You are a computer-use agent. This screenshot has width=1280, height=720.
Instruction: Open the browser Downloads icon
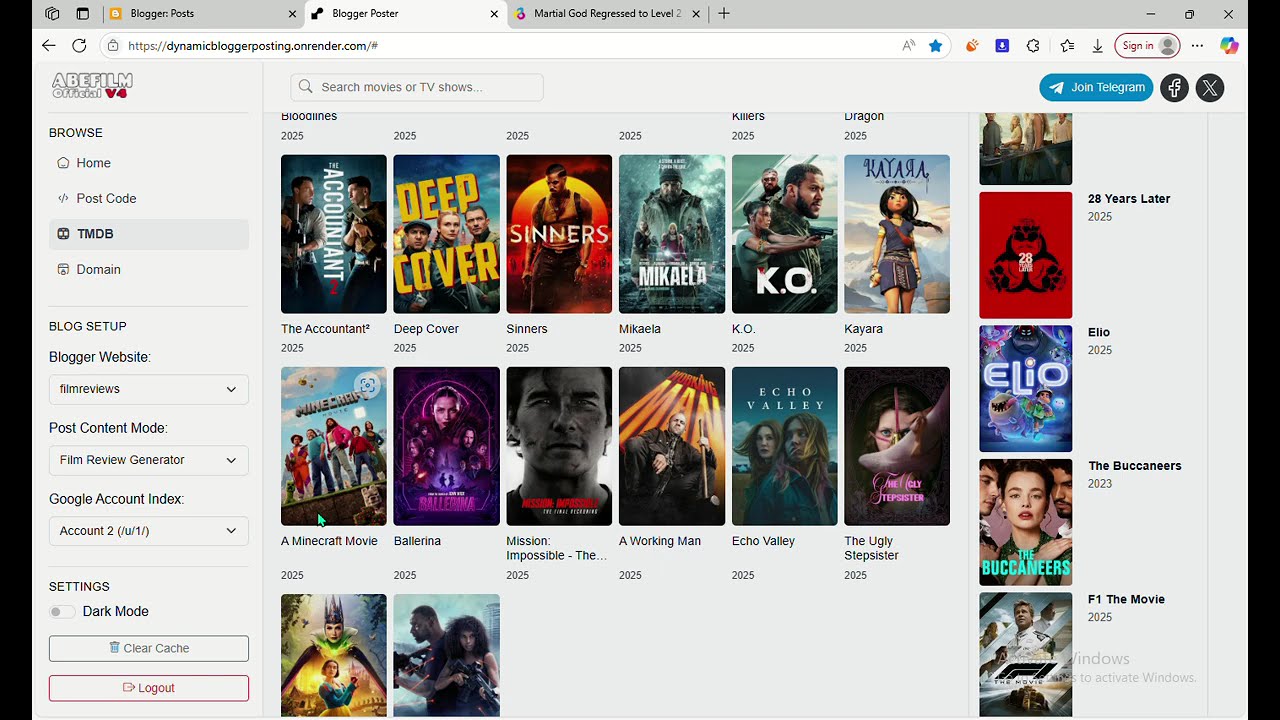(1097, 45)
